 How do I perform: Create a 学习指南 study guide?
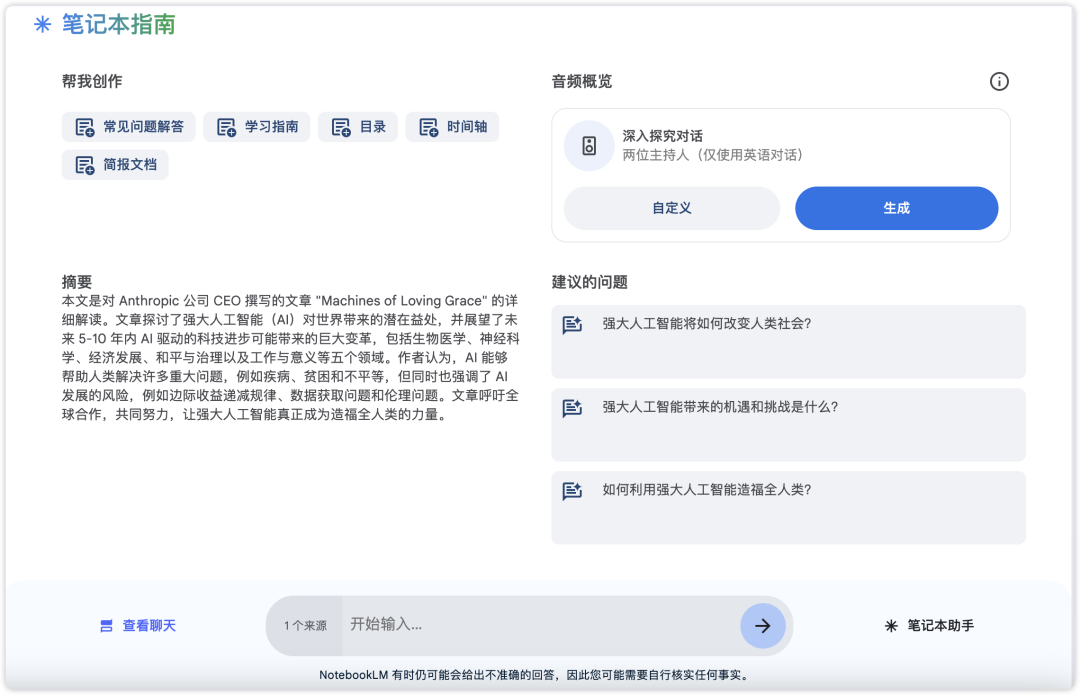(x=256, y=127)
